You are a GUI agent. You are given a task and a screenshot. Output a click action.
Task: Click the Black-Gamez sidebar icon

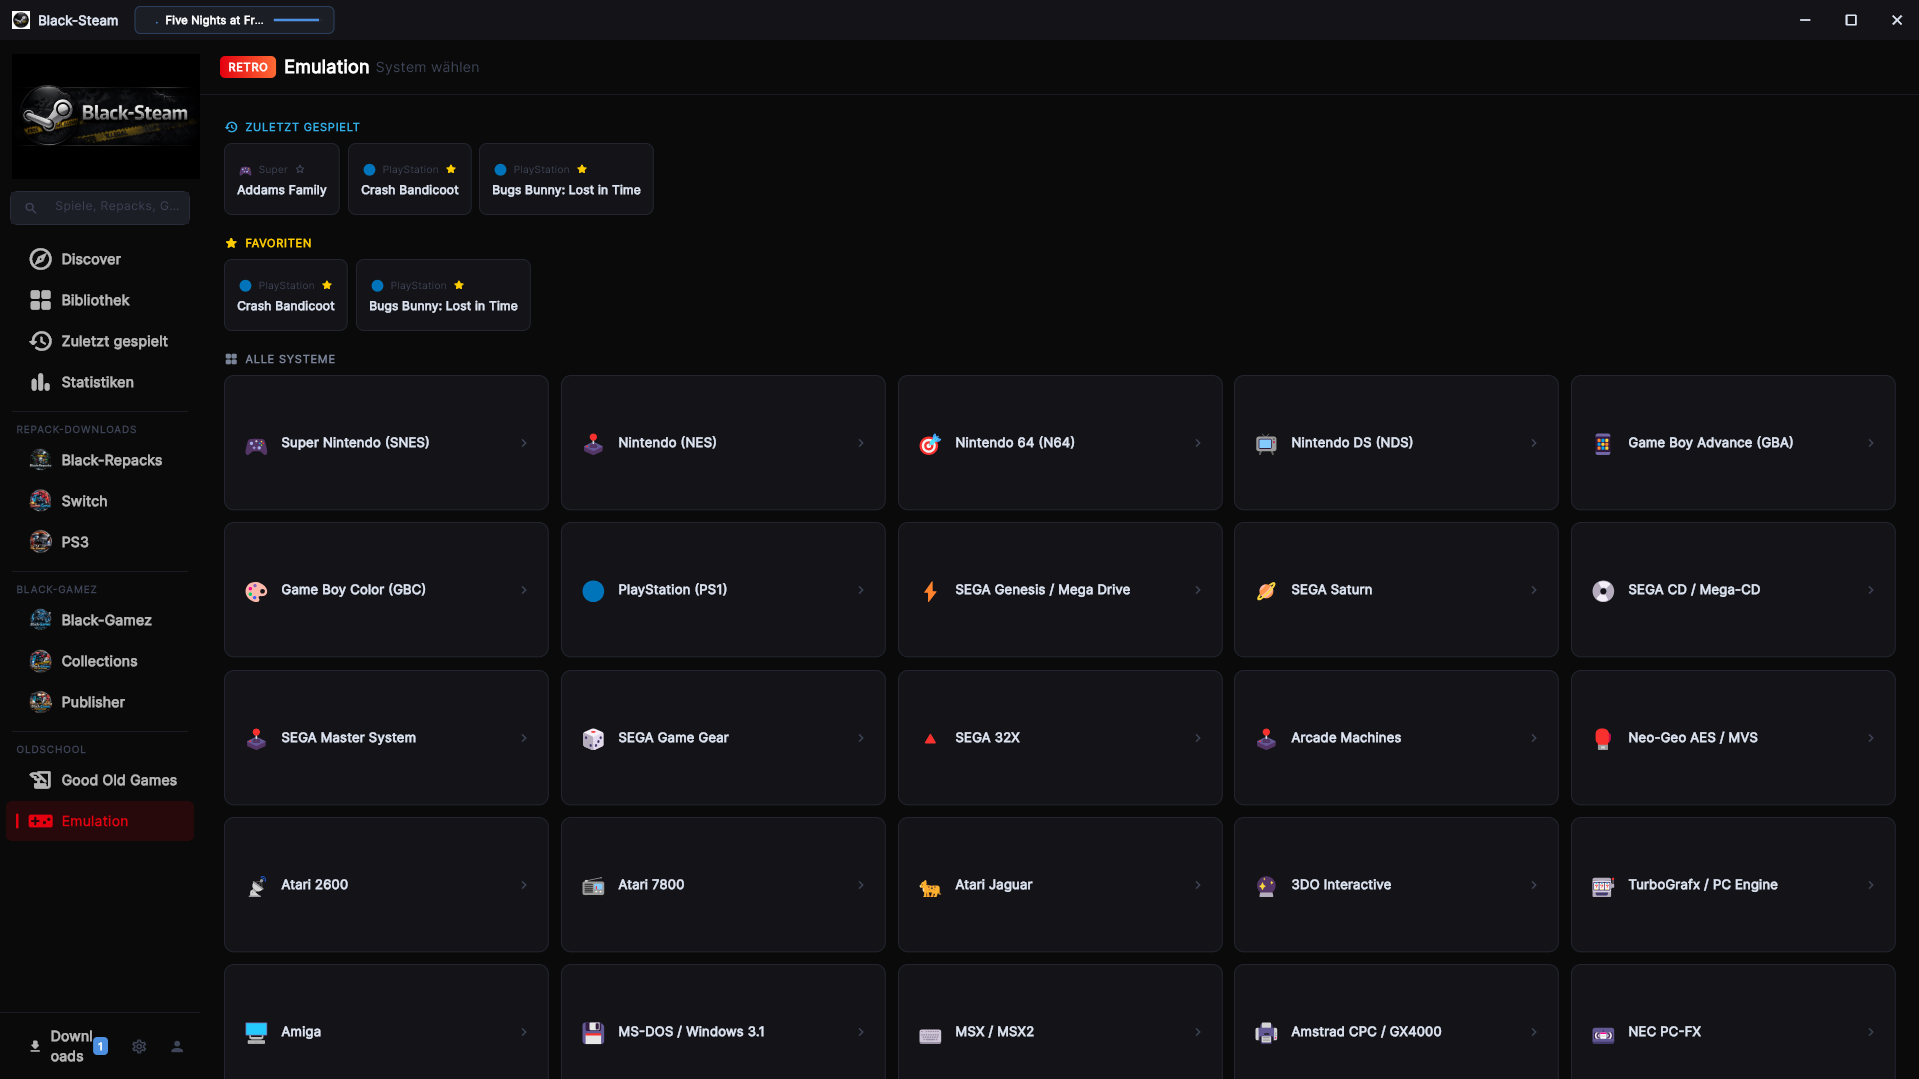pyautogui.click(x=40, y=620)
